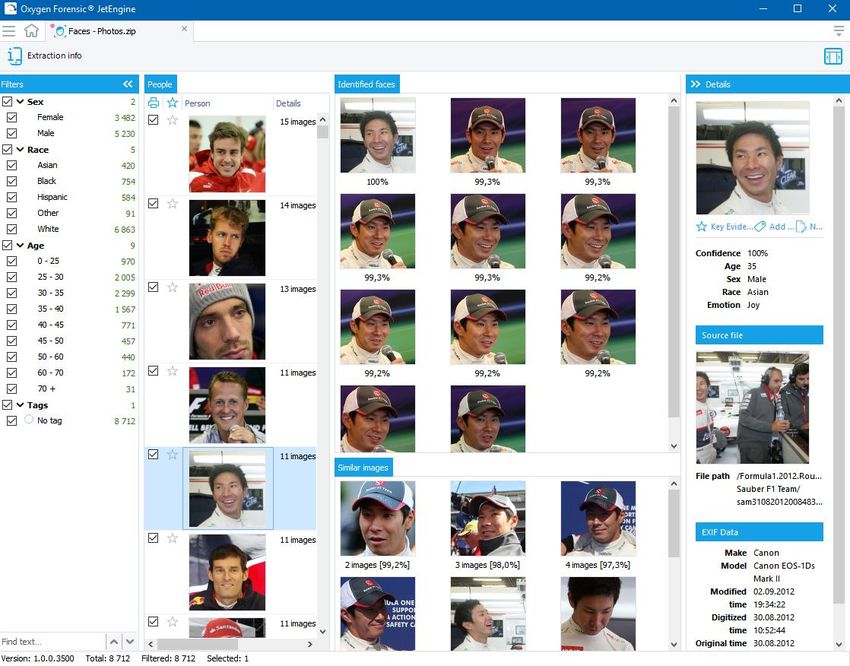Click scroll down arrow in Details panel
This screenshot has height=666, width=850.
point(839,644)
